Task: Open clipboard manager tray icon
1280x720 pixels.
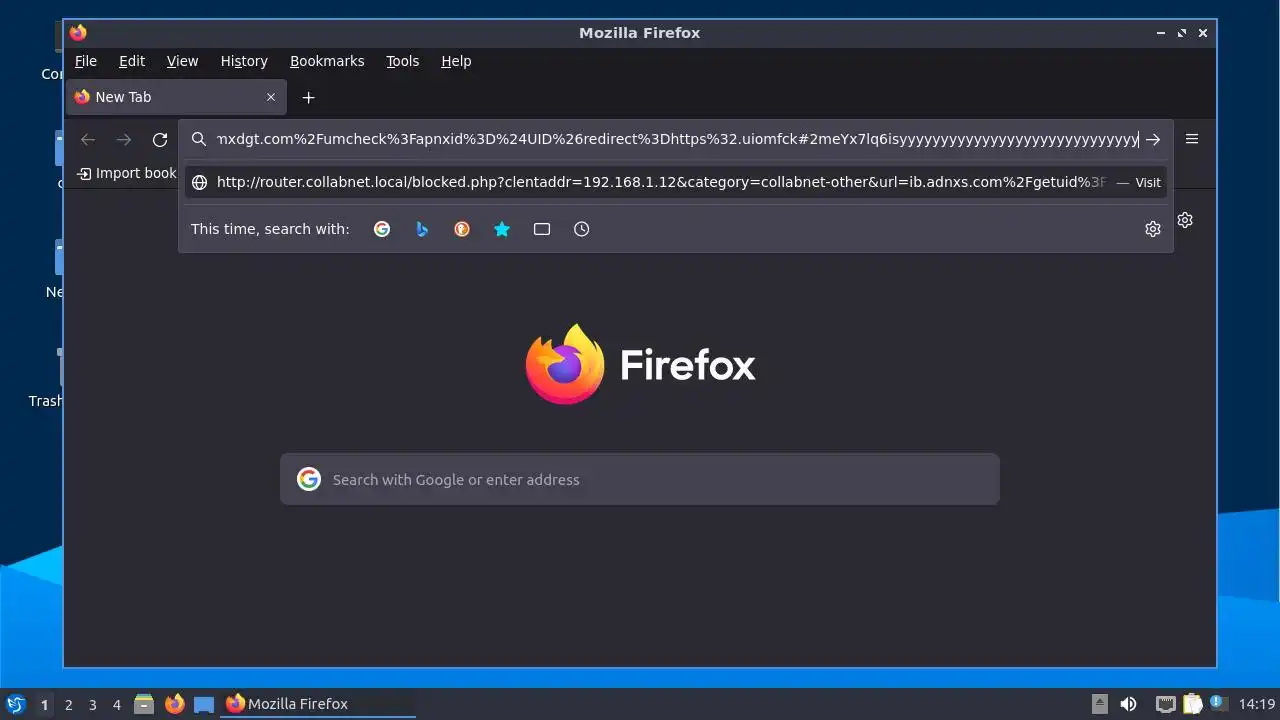Action: pos(1192,704)
